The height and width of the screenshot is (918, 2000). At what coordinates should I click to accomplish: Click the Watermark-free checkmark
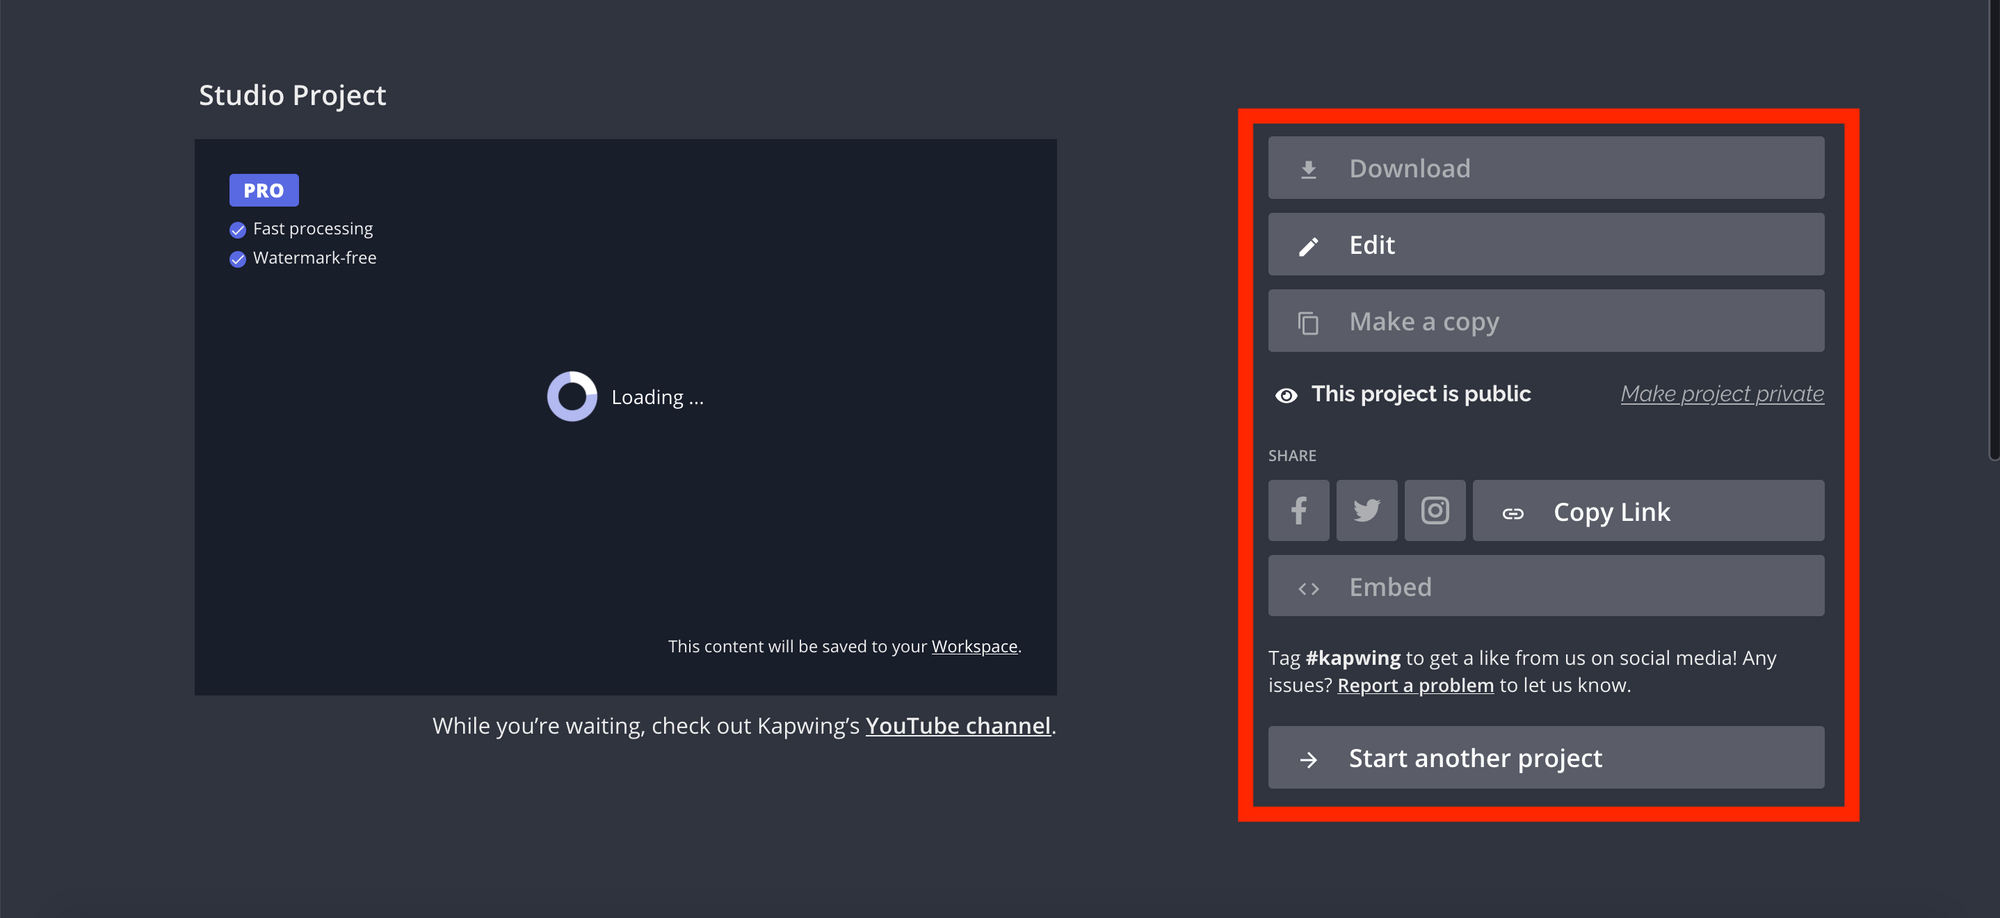coord(237,258)
